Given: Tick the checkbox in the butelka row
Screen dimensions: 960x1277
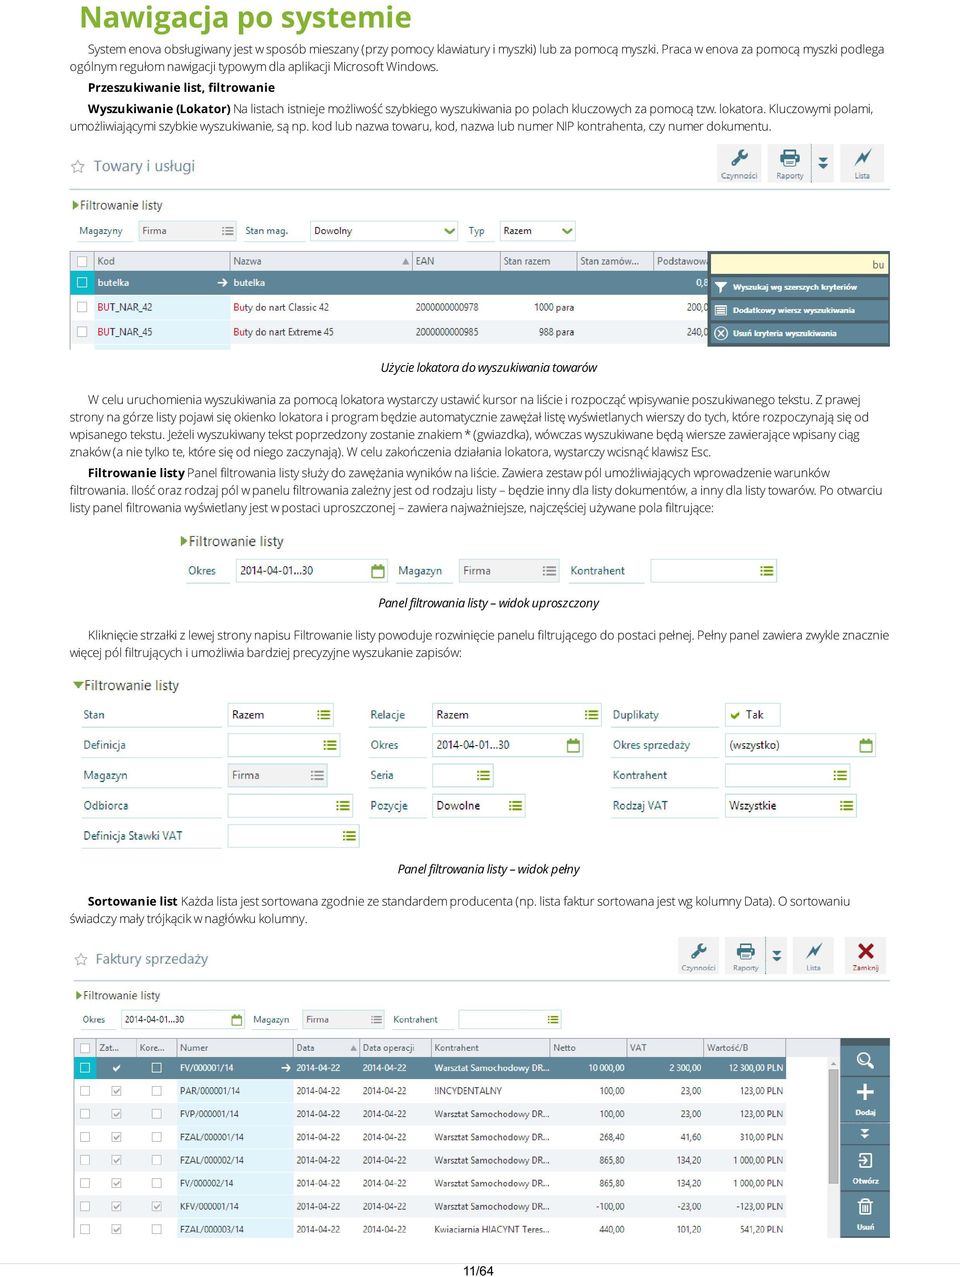Looking at the screenshot, I should click(x=82, y=283).
